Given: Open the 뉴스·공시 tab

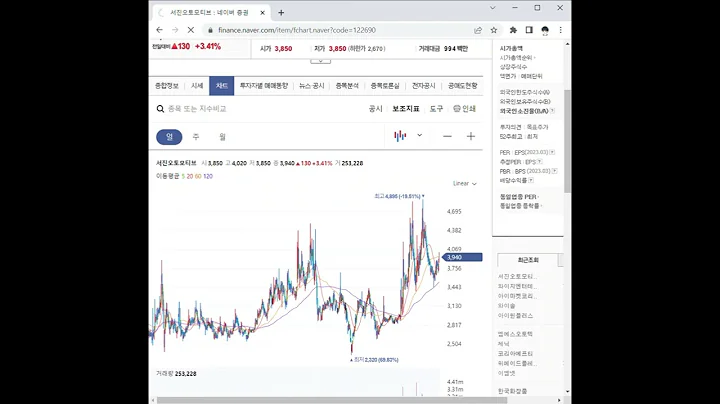Looking at the screenshot, I should [x=311, y=86].
